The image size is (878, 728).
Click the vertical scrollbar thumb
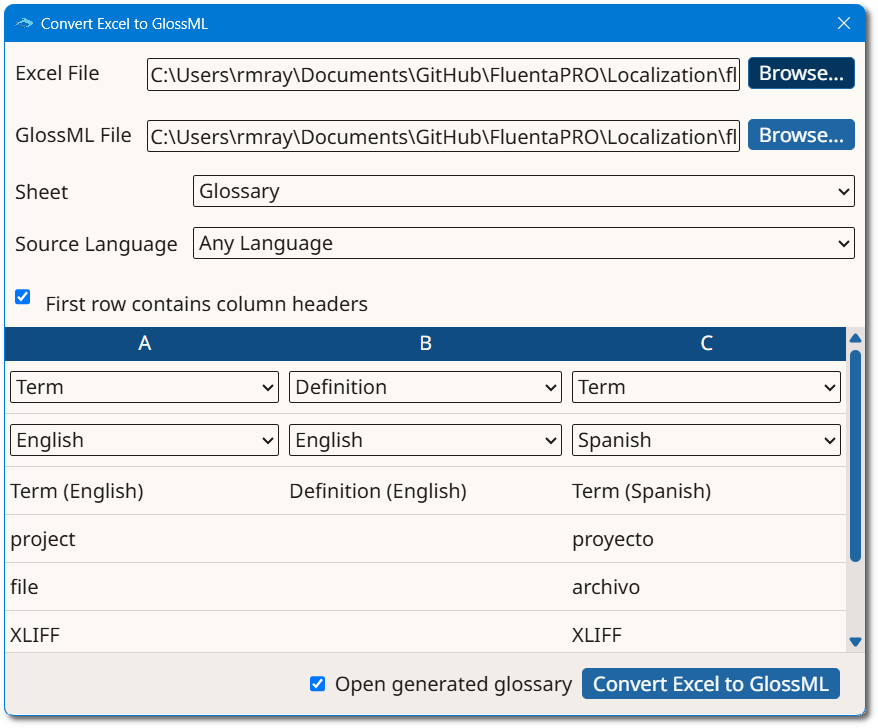pos(855,455)
